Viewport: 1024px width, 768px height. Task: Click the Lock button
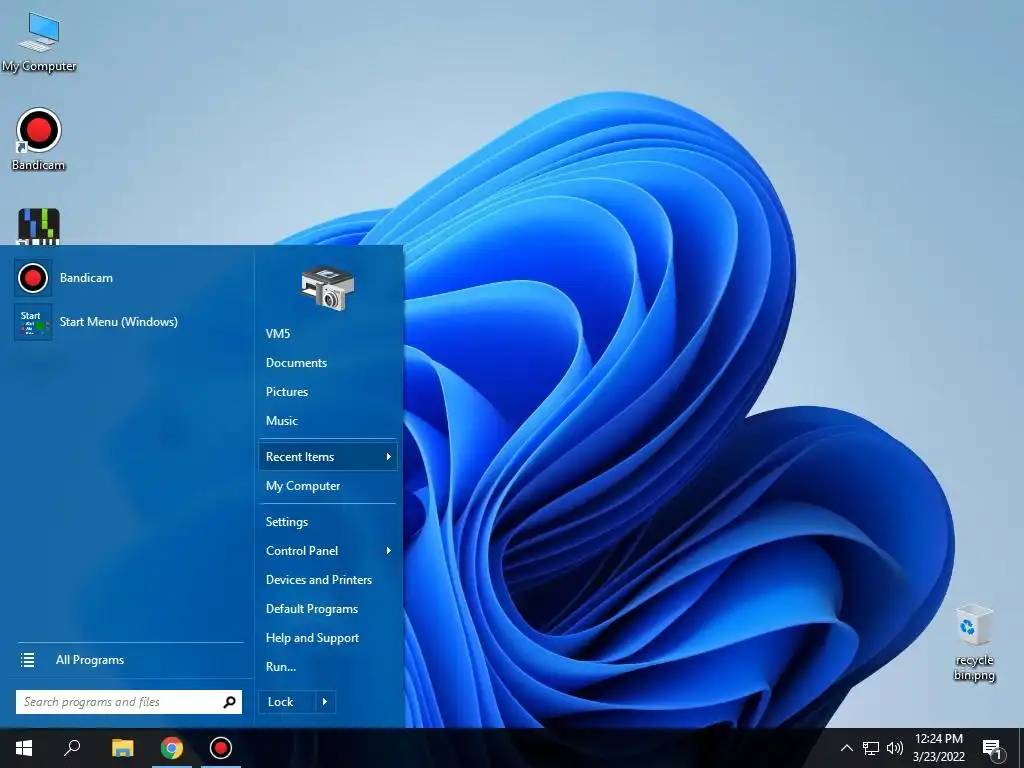[x=287, y=702]
